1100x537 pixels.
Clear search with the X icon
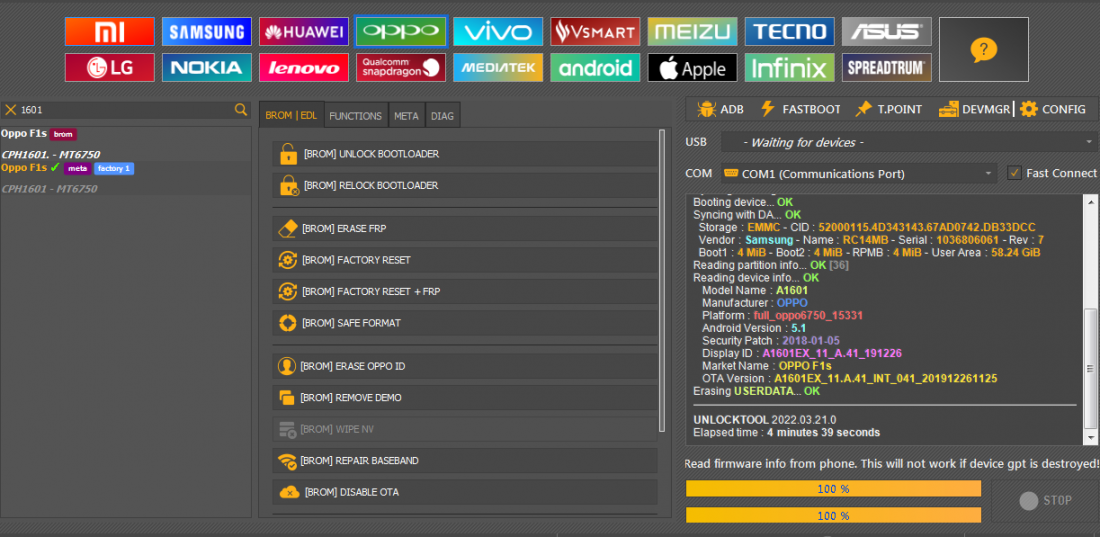pos(11,110)
